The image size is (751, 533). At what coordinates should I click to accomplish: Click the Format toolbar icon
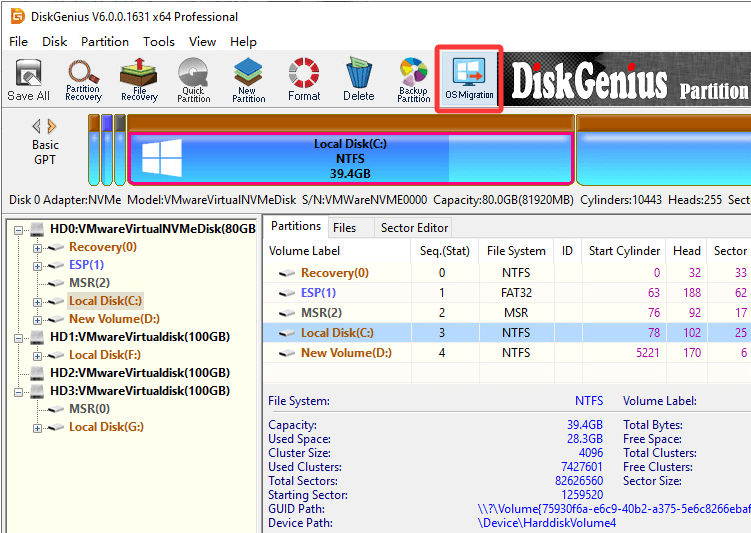[304, 79]
